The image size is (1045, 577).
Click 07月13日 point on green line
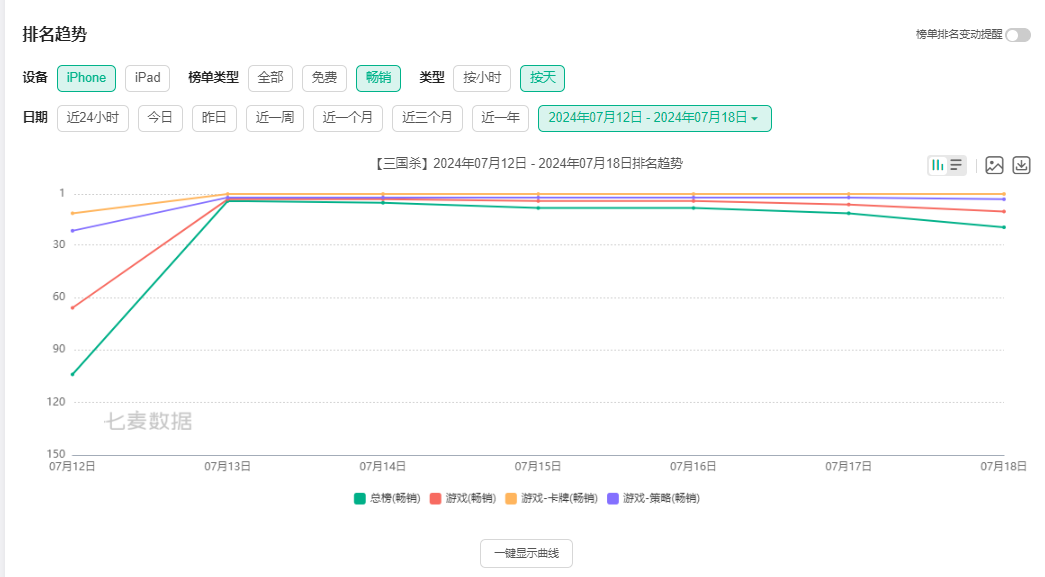pyautogui.click(x=228, y=201)
